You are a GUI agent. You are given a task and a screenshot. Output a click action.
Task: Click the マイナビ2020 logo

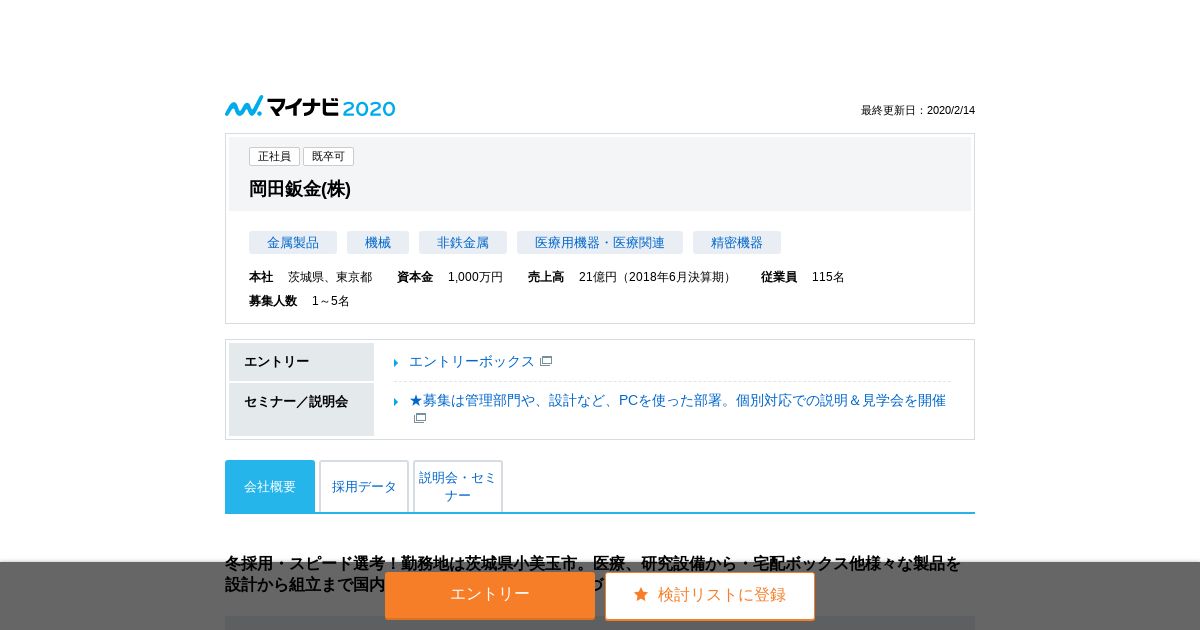pyautogui.click(x=310, y=107)
